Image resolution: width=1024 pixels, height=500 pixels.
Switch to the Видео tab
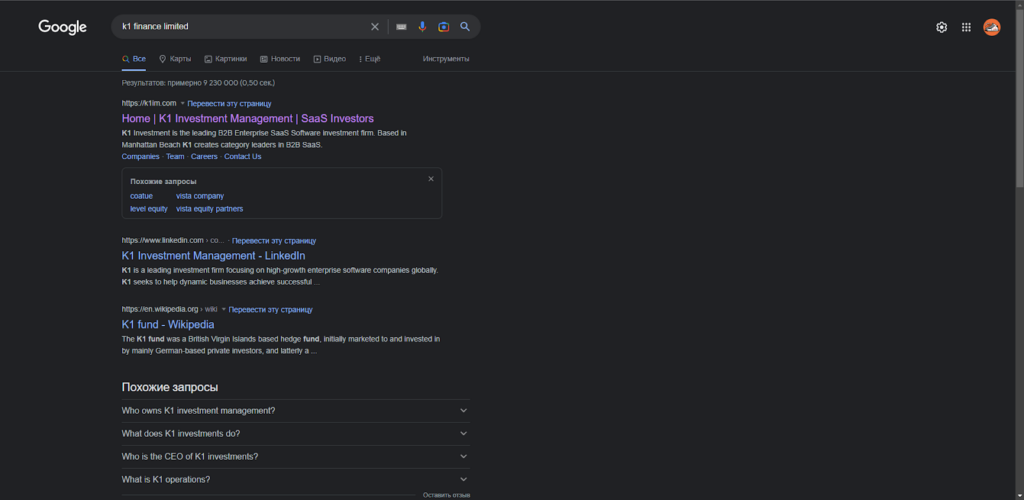[x=330, y=59]
